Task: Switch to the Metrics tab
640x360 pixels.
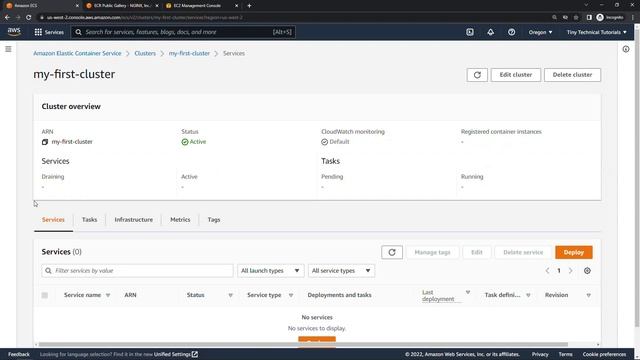Action: (180, 220)
